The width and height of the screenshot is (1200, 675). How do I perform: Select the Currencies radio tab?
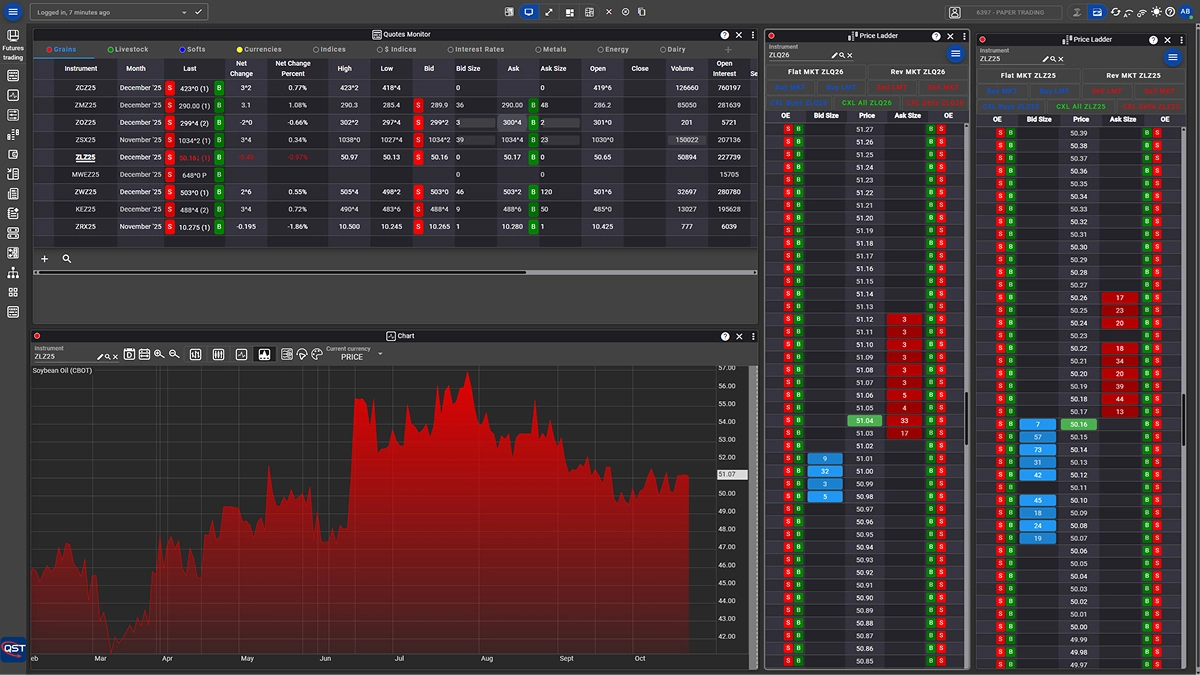pos(260,49)
